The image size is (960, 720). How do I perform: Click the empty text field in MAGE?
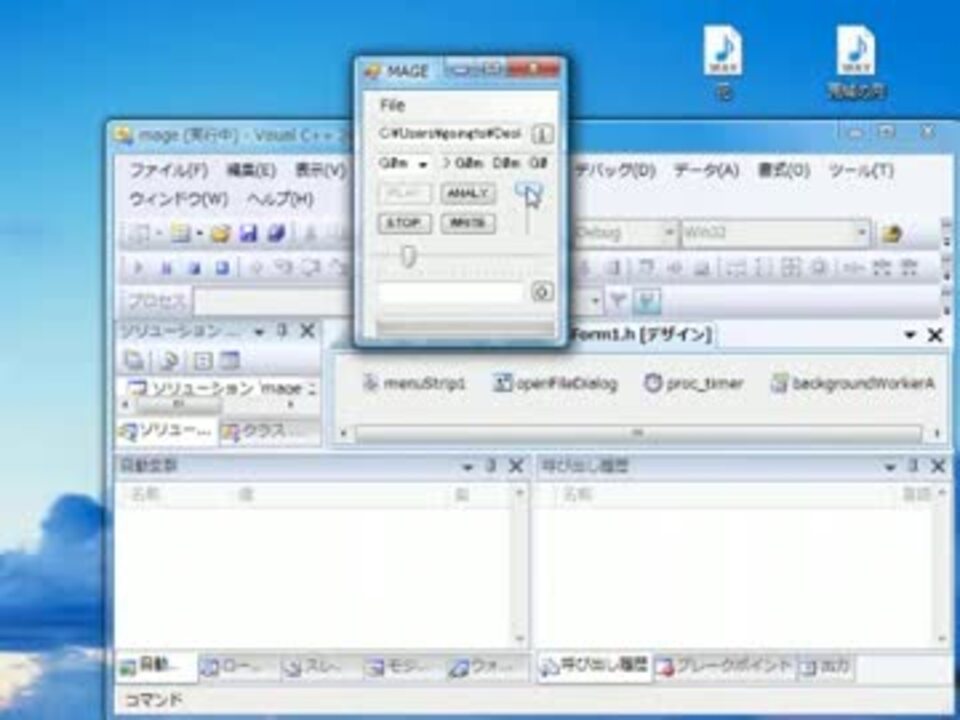[x=451, y=292]
